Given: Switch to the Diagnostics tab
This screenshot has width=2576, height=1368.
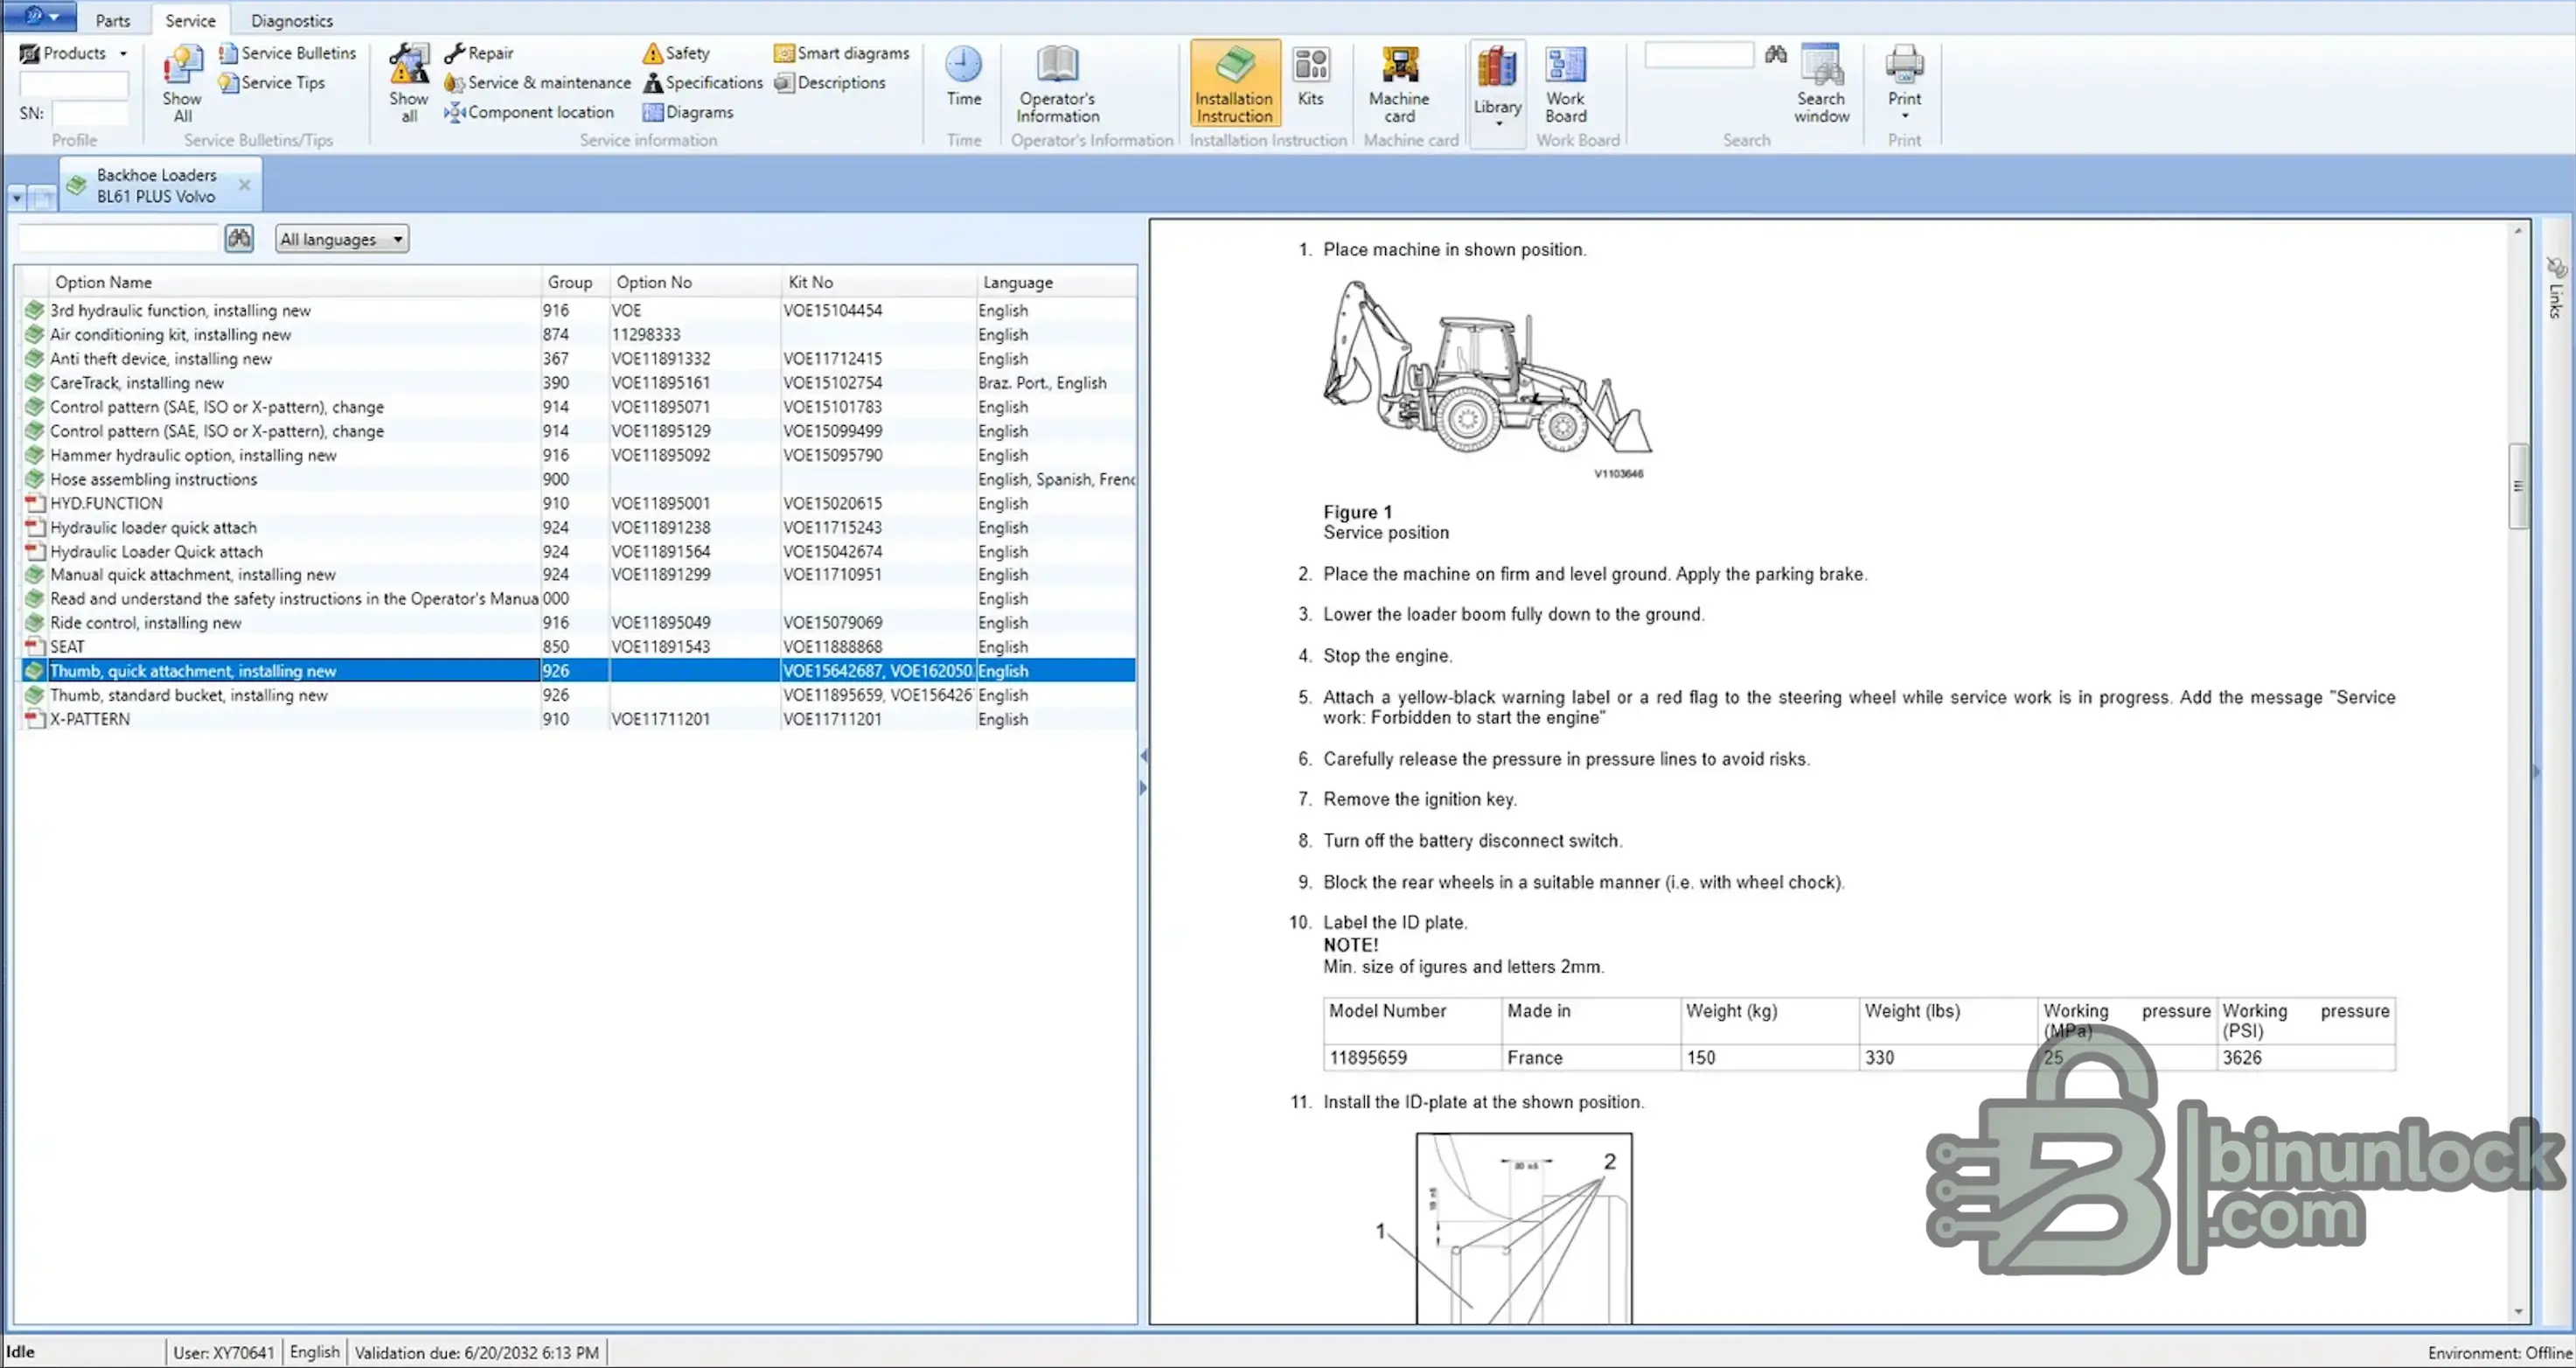Looking at the screenshot, I should coord(292,20).
